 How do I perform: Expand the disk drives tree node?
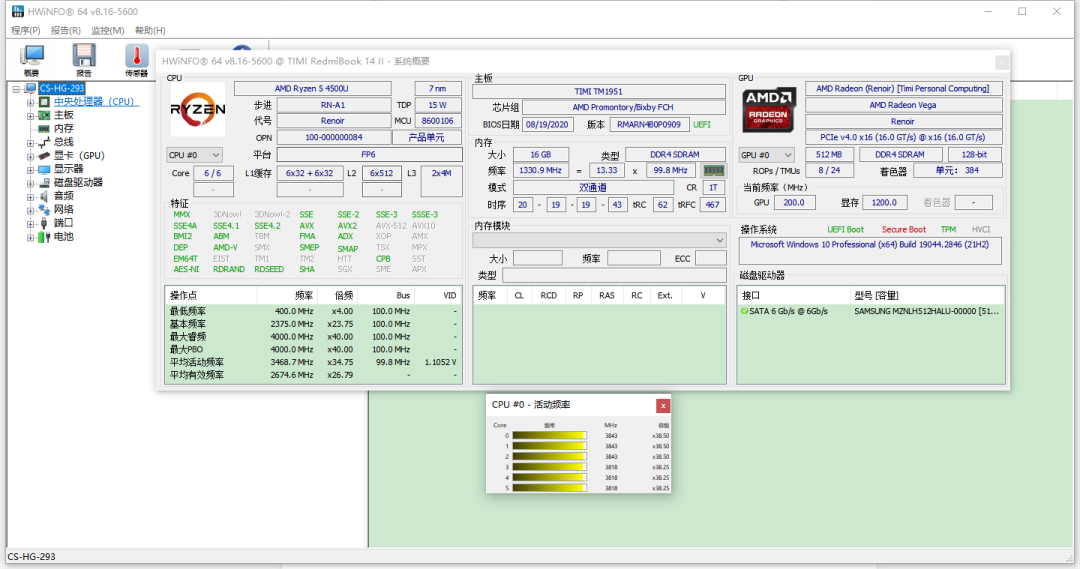click(x=30, y=183)
